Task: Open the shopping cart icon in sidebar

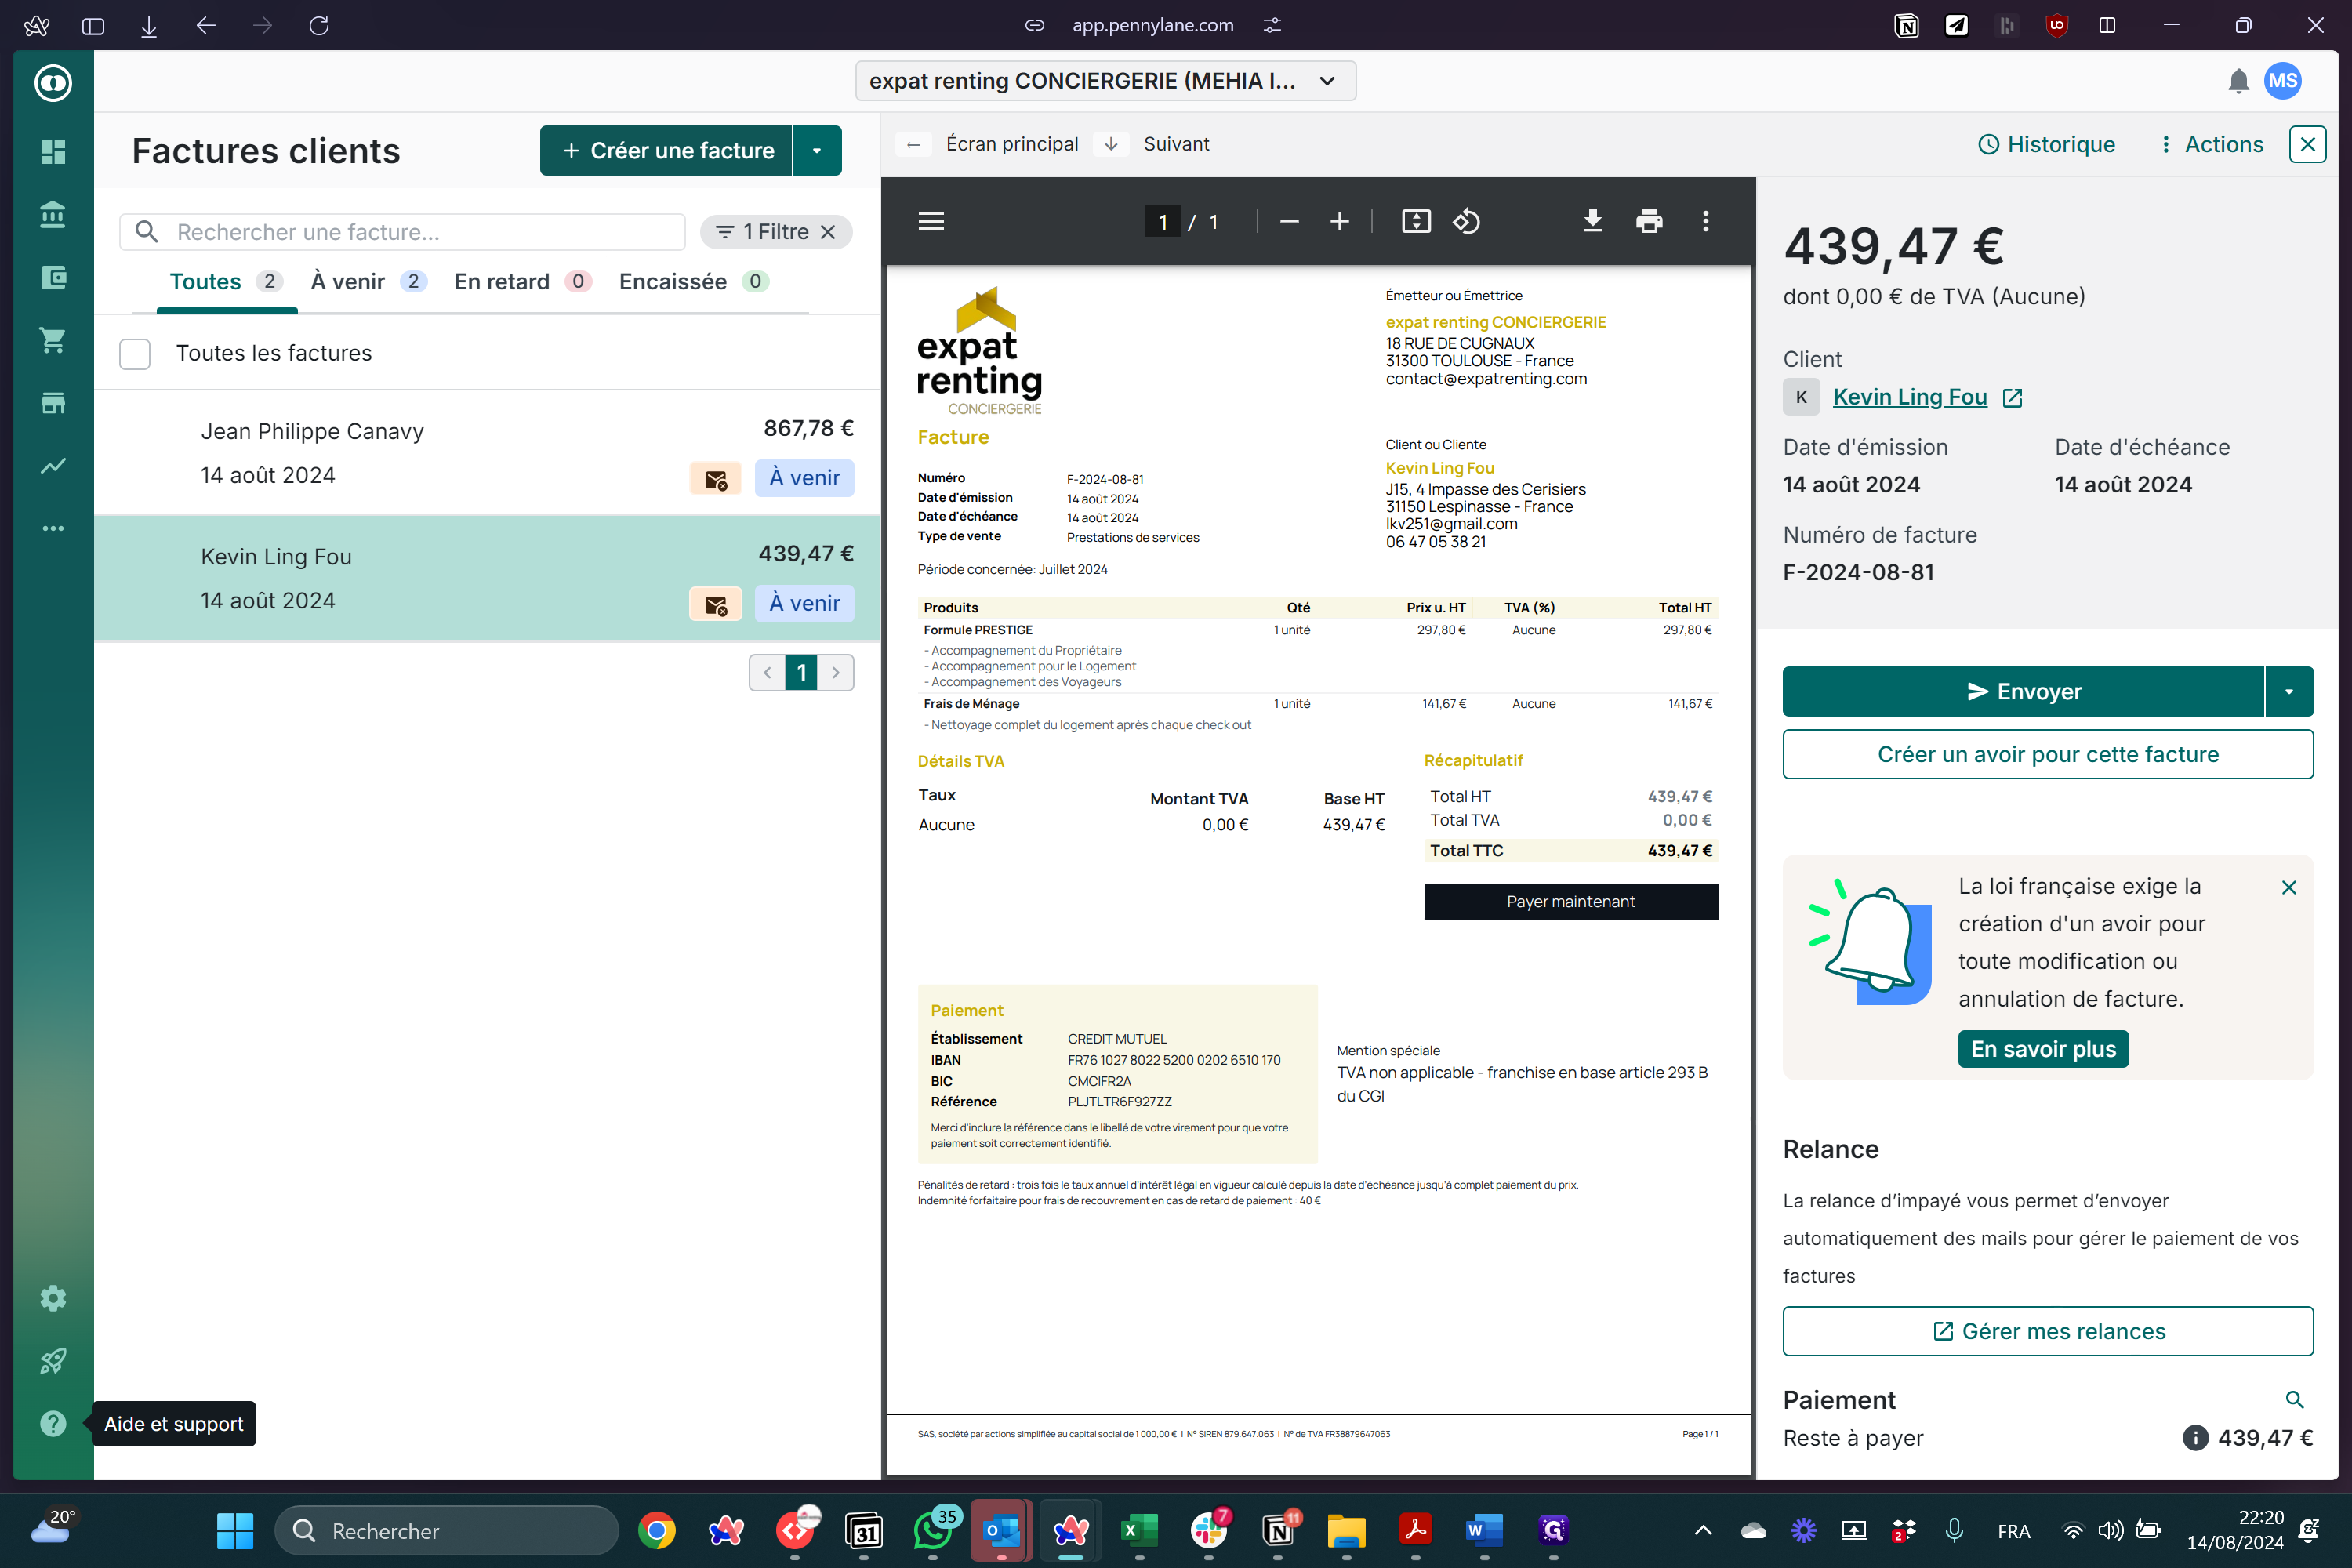Action: point(53,340)
